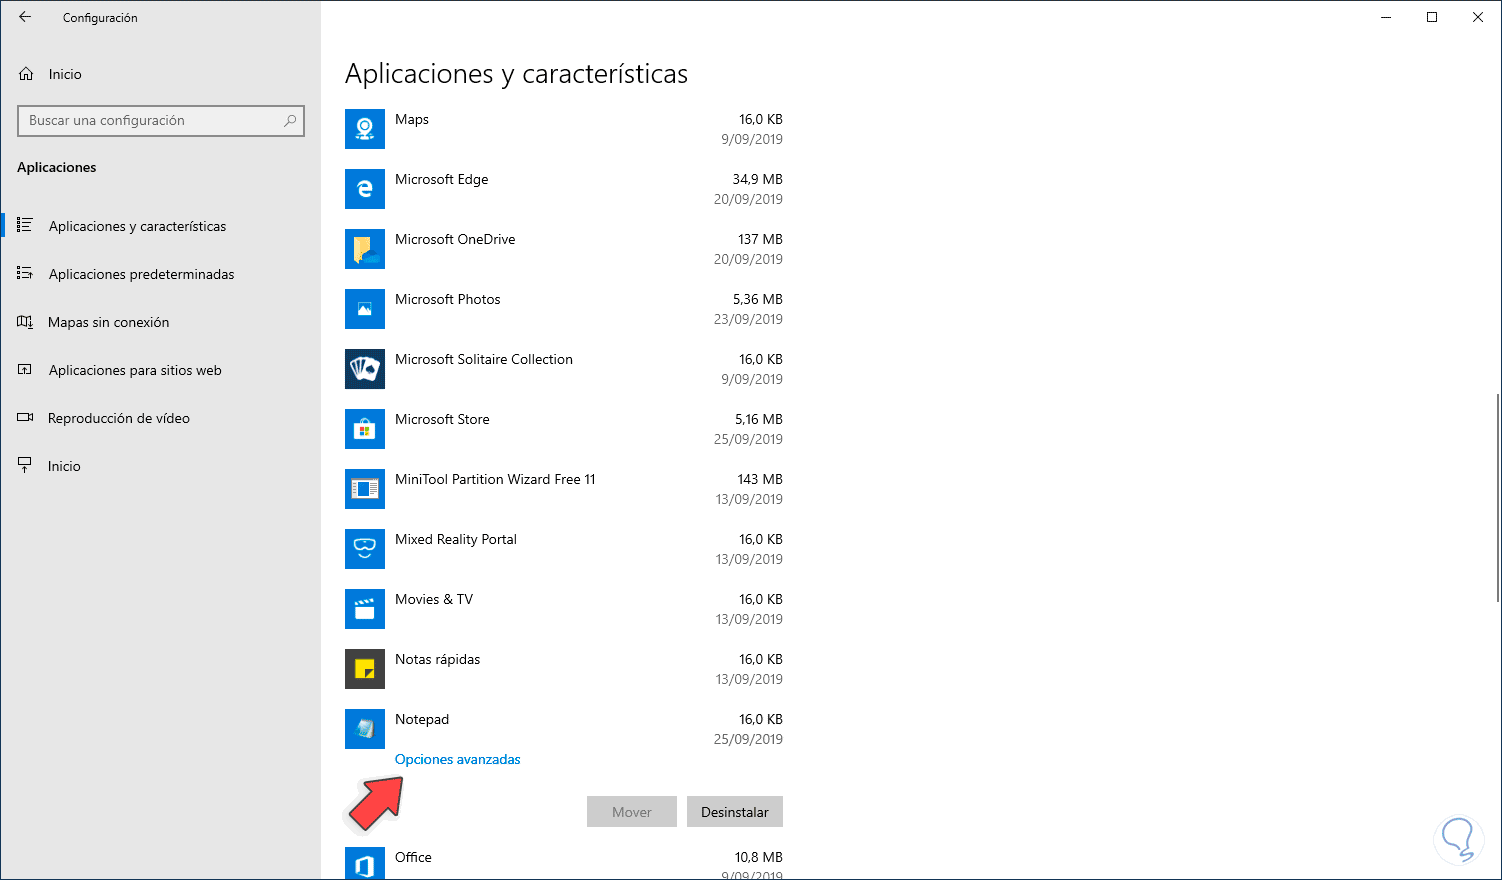Select the Mixed Reality Portal name
1502x880 pixels.
(456, 540)
